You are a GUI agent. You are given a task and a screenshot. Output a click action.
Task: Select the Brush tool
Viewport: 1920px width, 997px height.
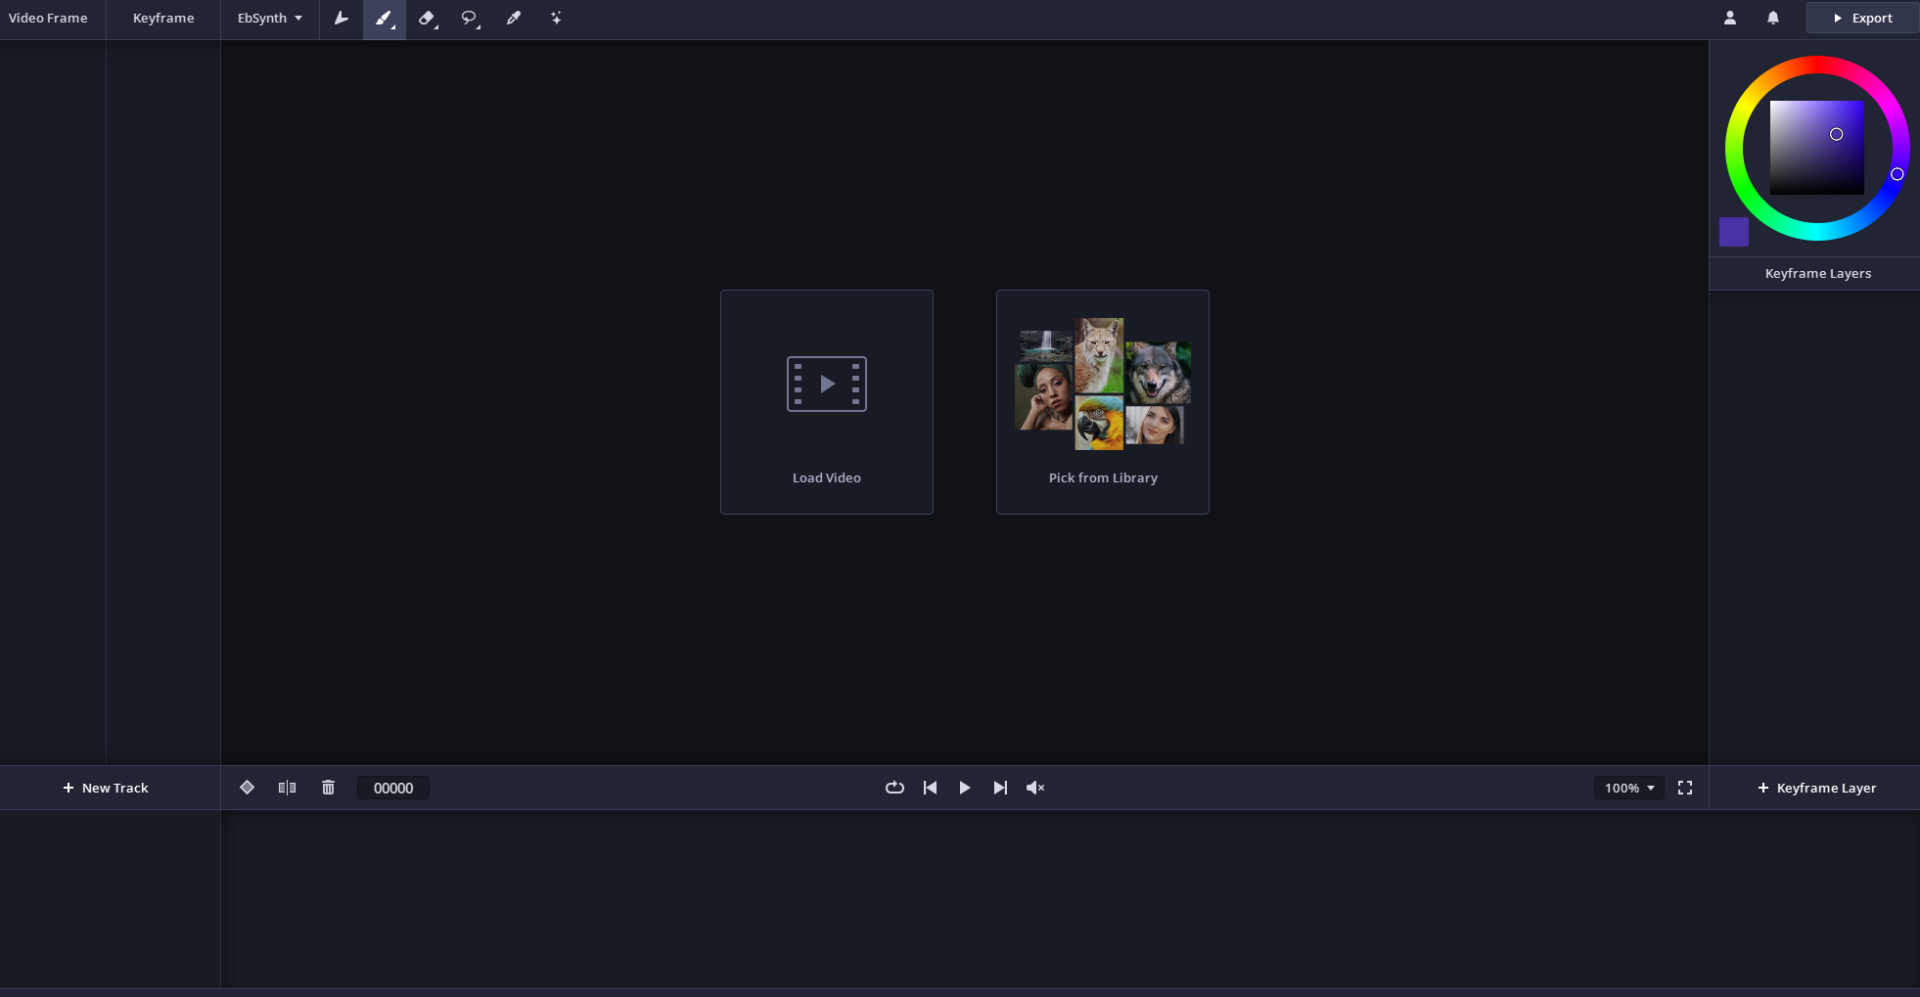pyautogui.click(x=384, y=18)
